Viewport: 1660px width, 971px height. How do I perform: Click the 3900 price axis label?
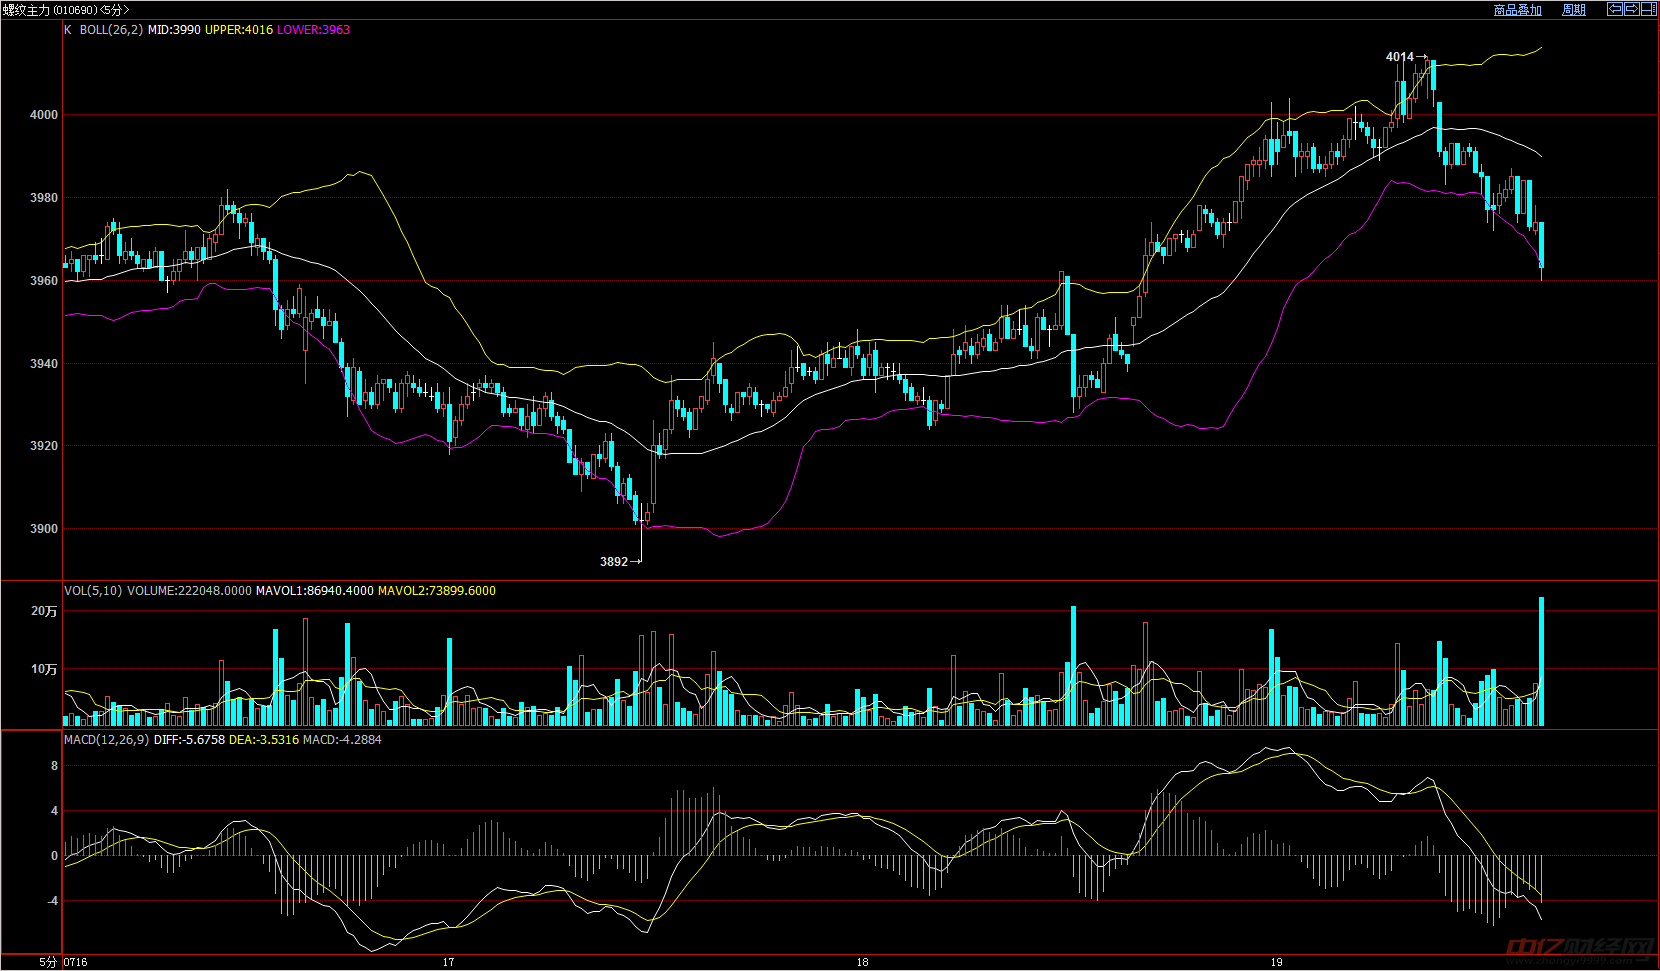(x=44, y=529)
